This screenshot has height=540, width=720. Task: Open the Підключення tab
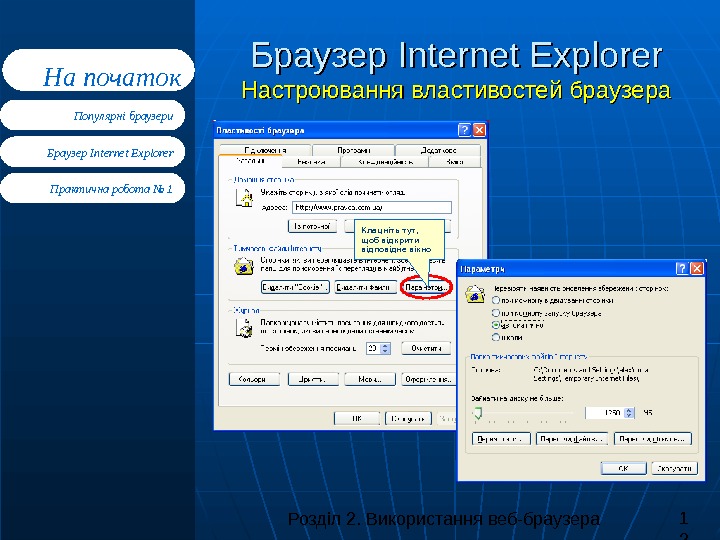click(265, 150)
